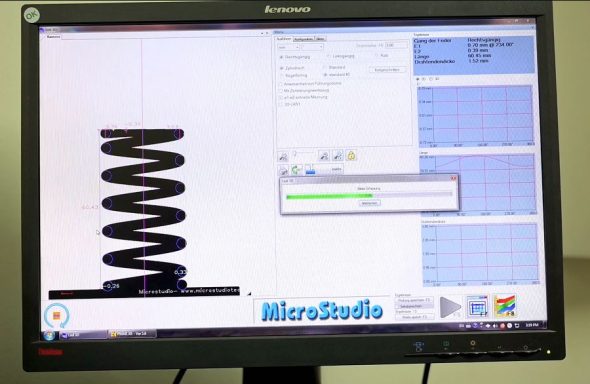
Task: Open the first unit dropdown under tabs
Action: 288,47
